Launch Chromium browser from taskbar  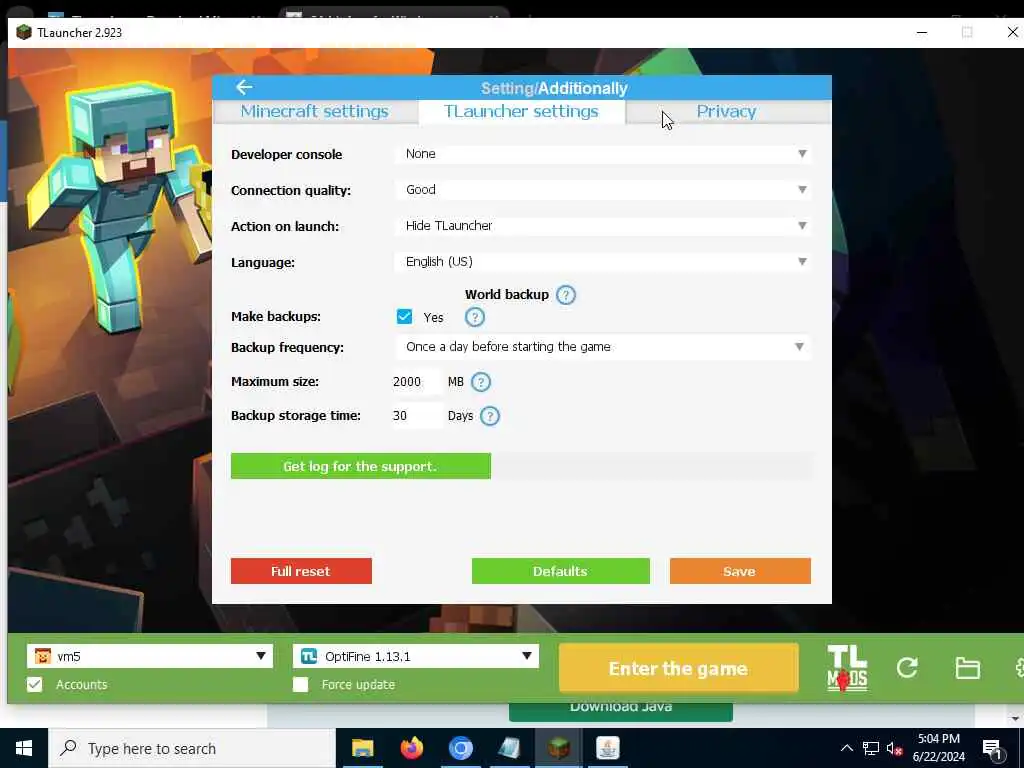pos(460,748)
